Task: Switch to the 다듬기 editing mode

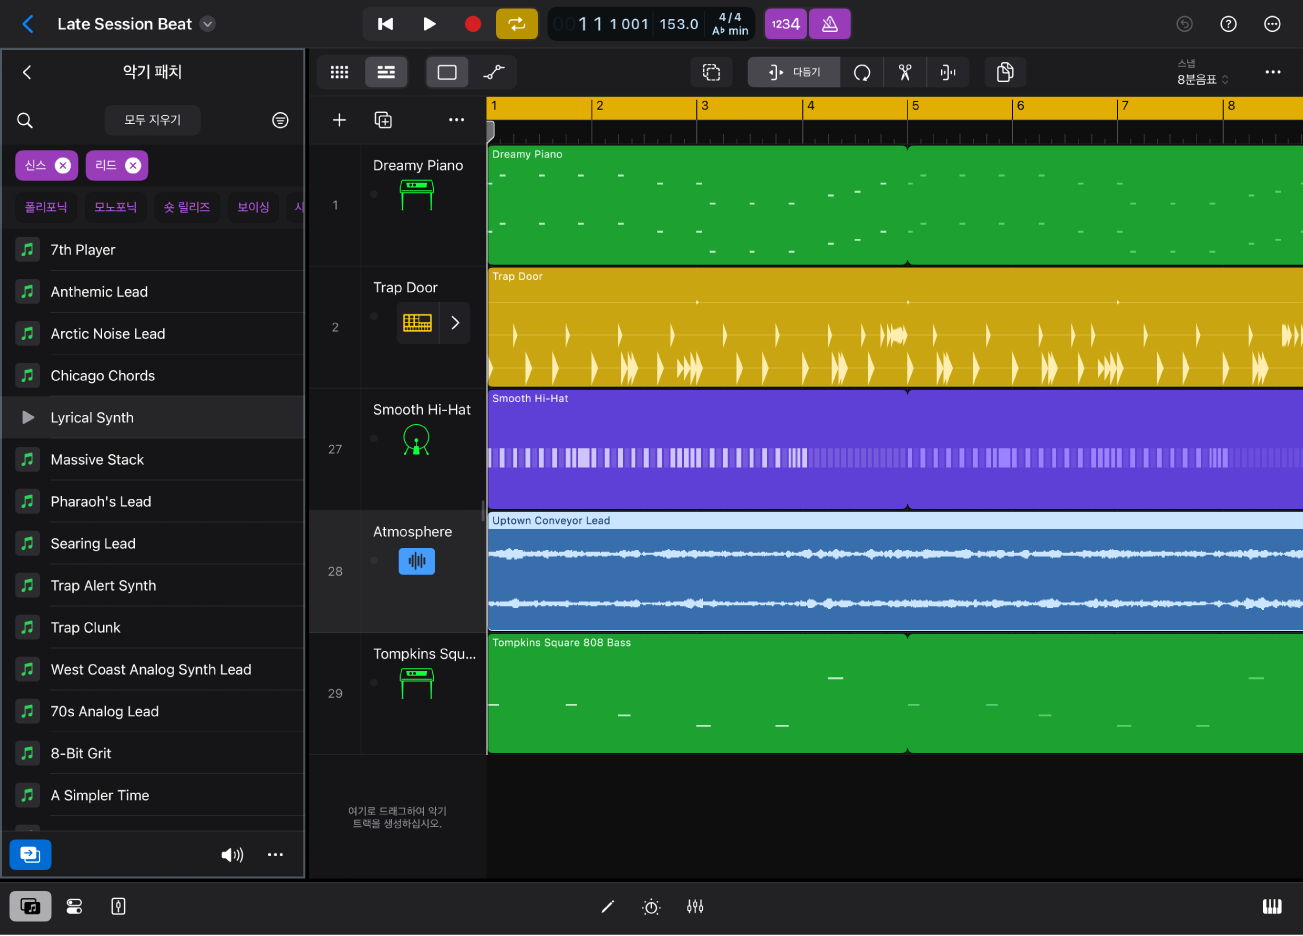Action: coord(794,72)
